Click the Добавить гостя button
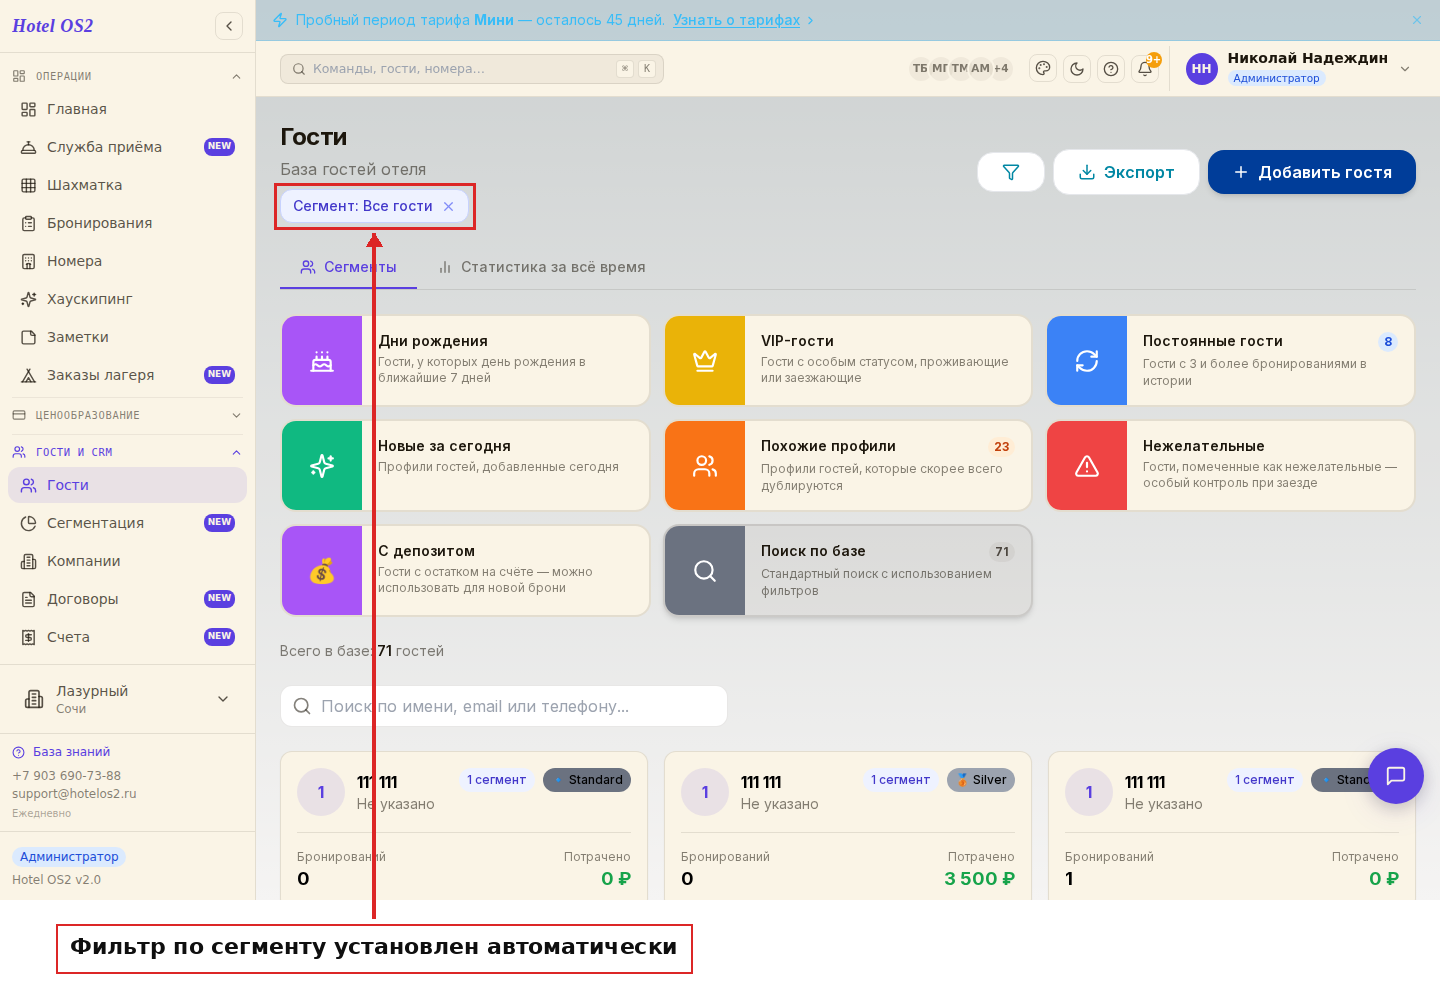Viewport: 1440px width, 997px height. point(1312,172)
